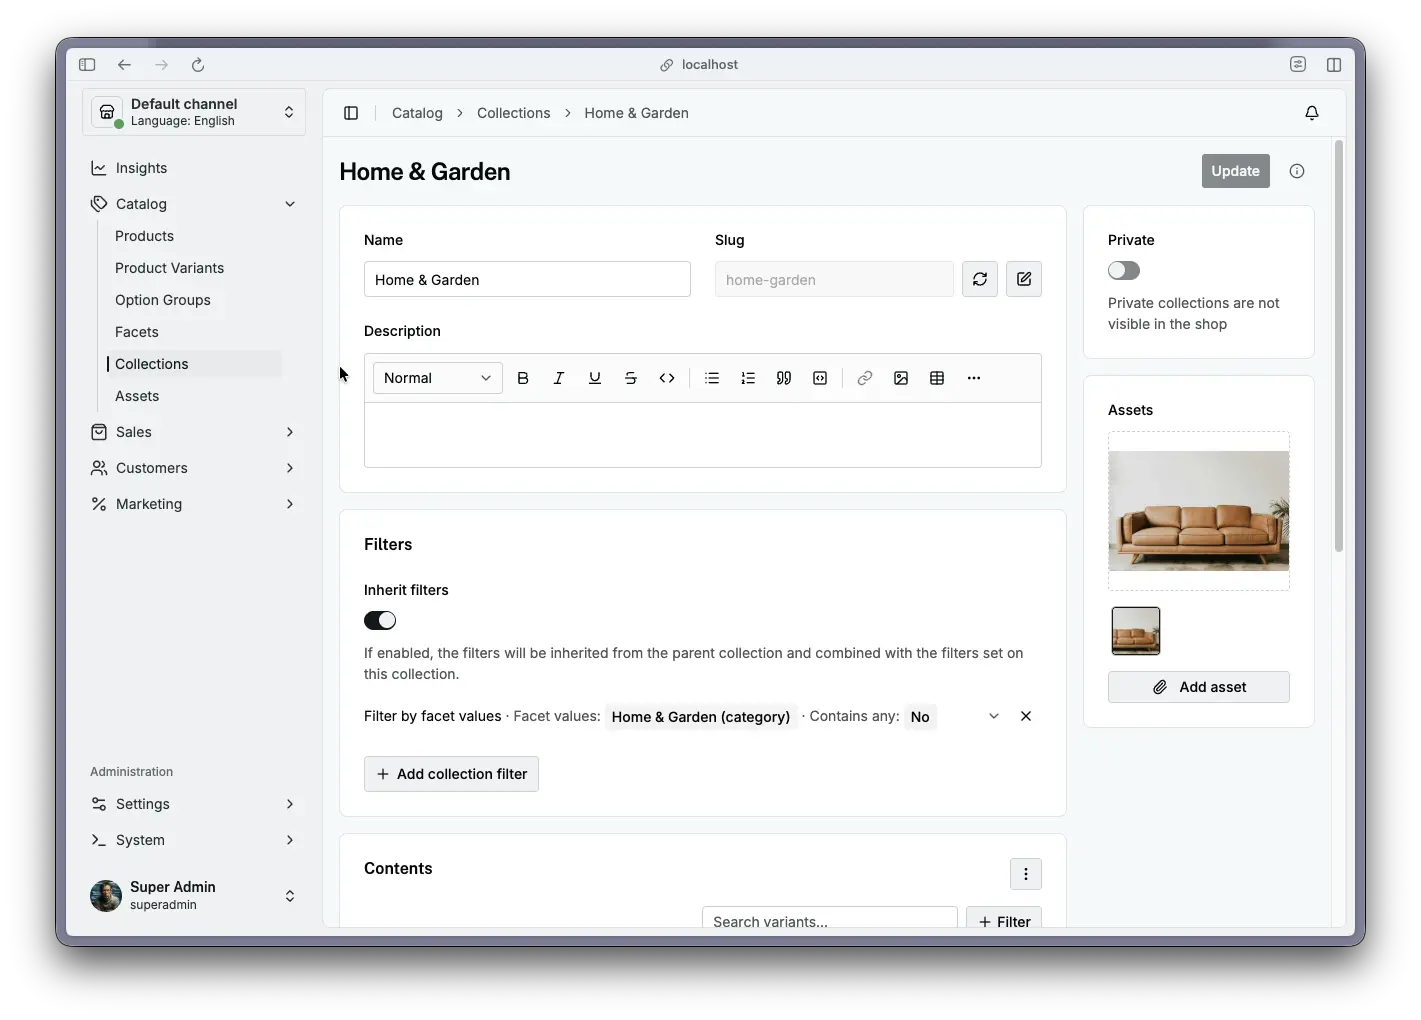Apply strikethrough formatting in description toolbar
The height and width of the screenshot is (1020, 1421).
pyautogui.click(x=631, y=378)
